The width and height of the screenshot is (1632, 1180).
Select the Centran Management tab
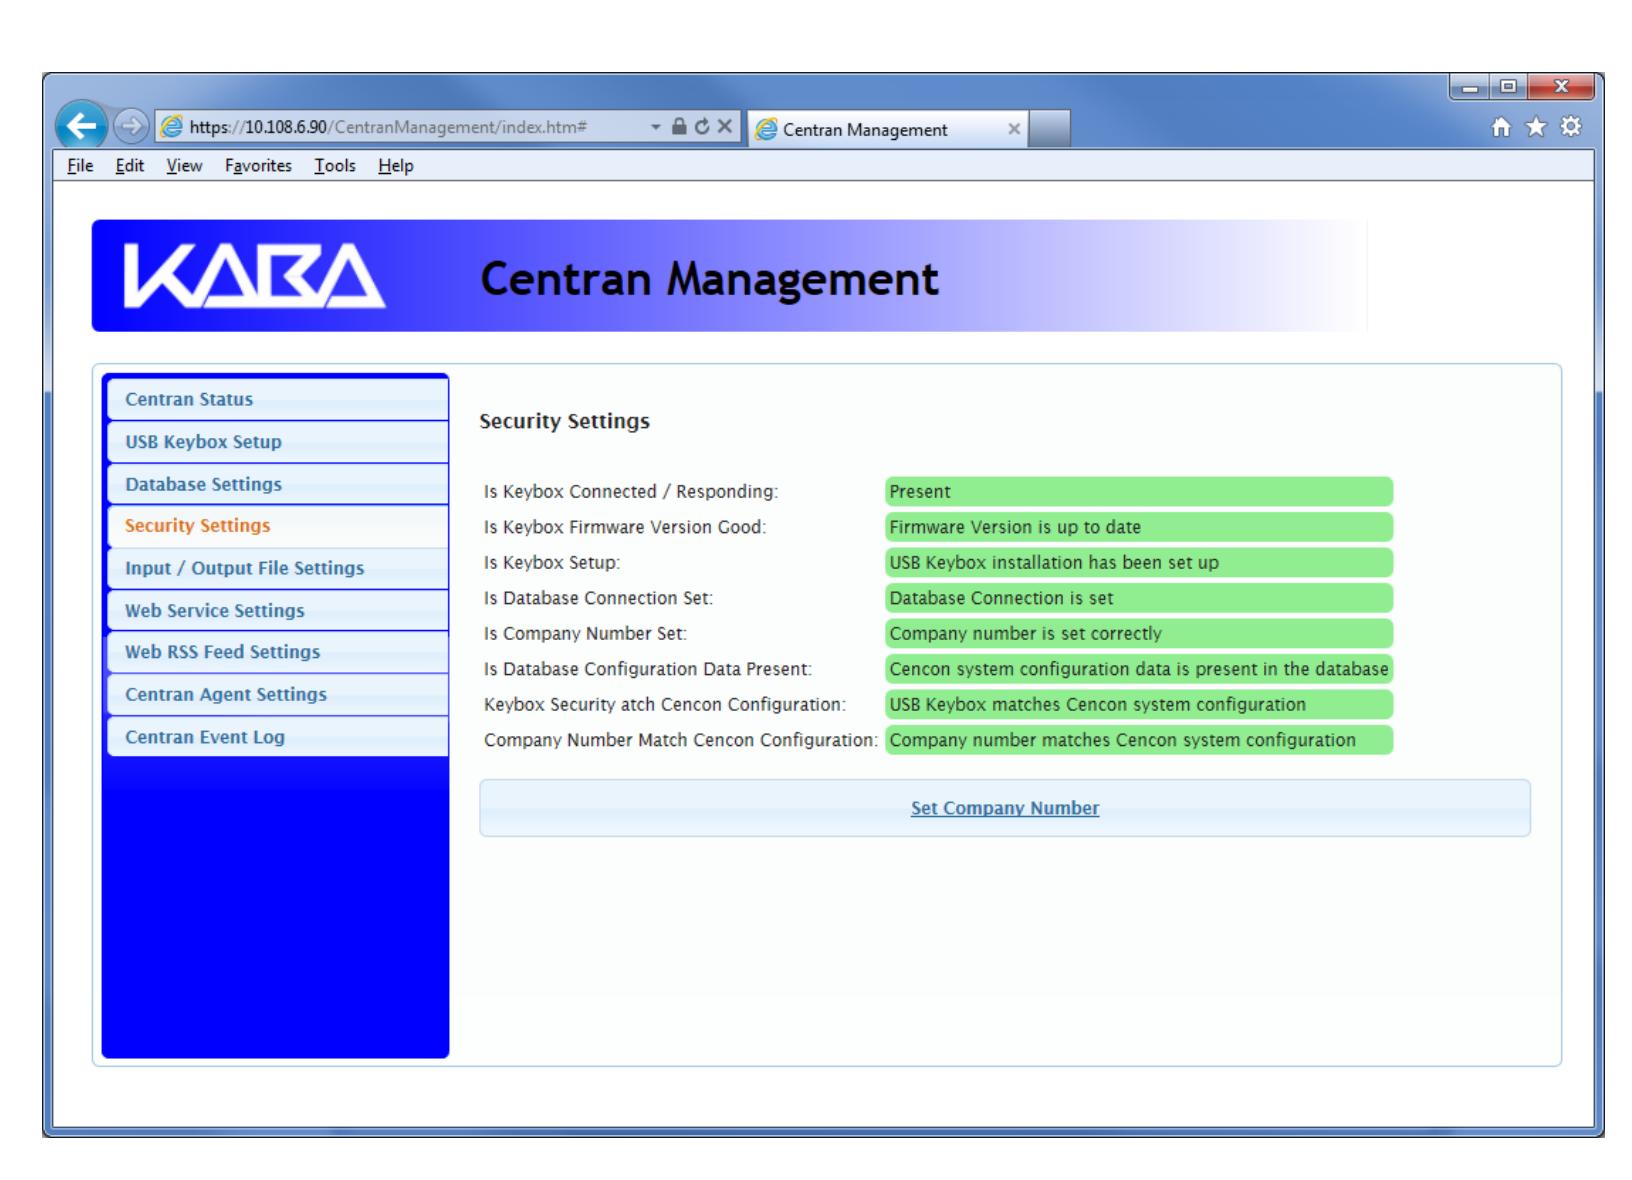(888, 129)
